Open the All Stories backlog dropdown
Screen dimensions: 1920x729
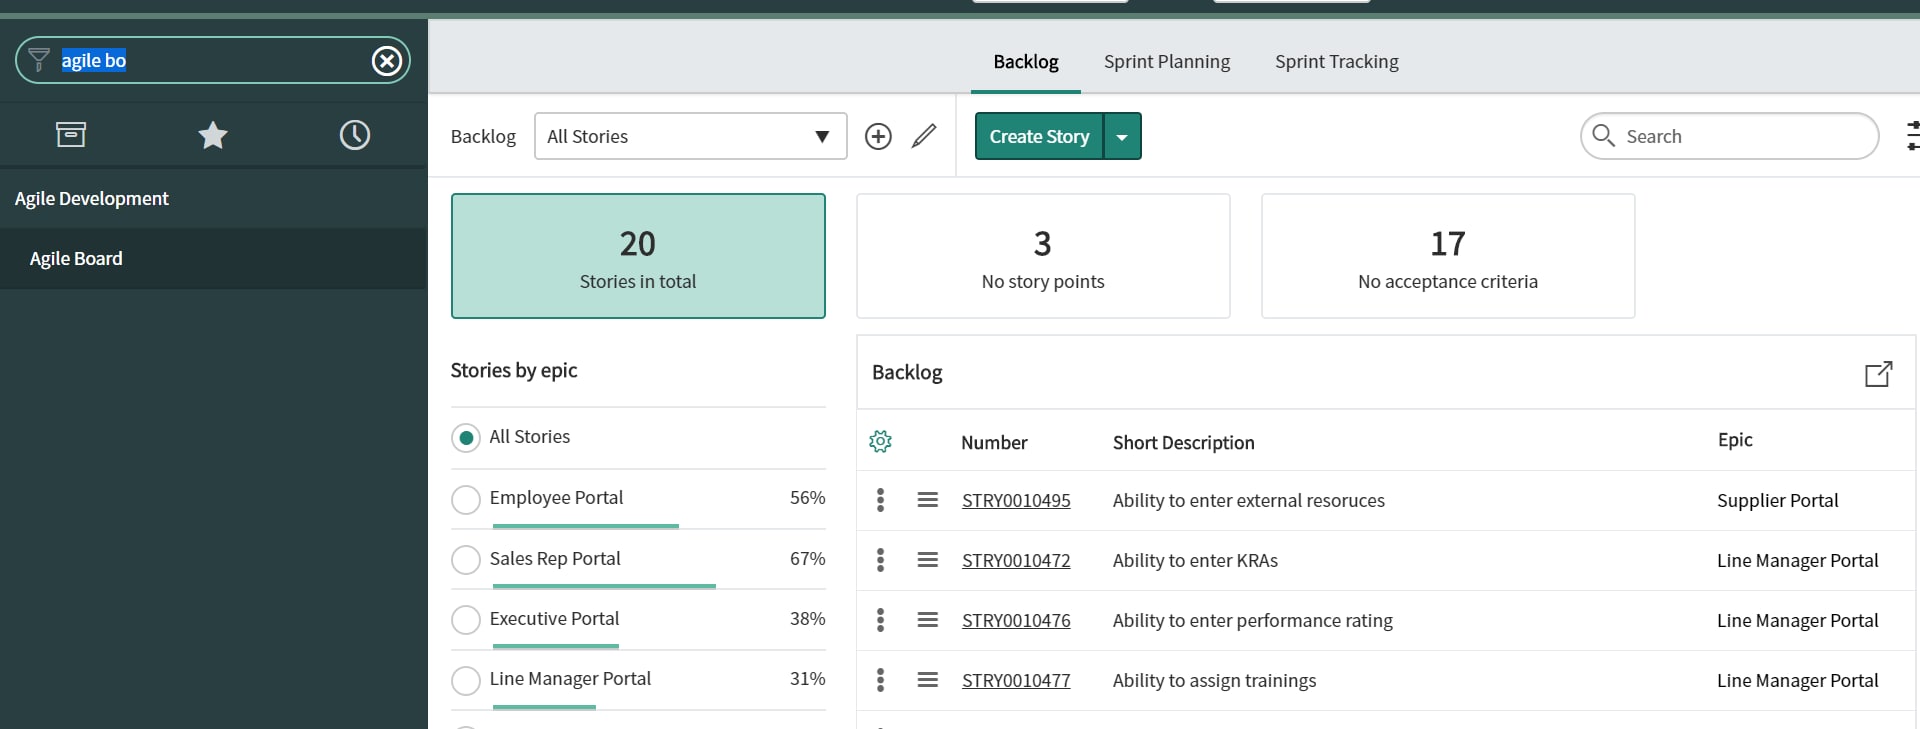pos(691,136)
